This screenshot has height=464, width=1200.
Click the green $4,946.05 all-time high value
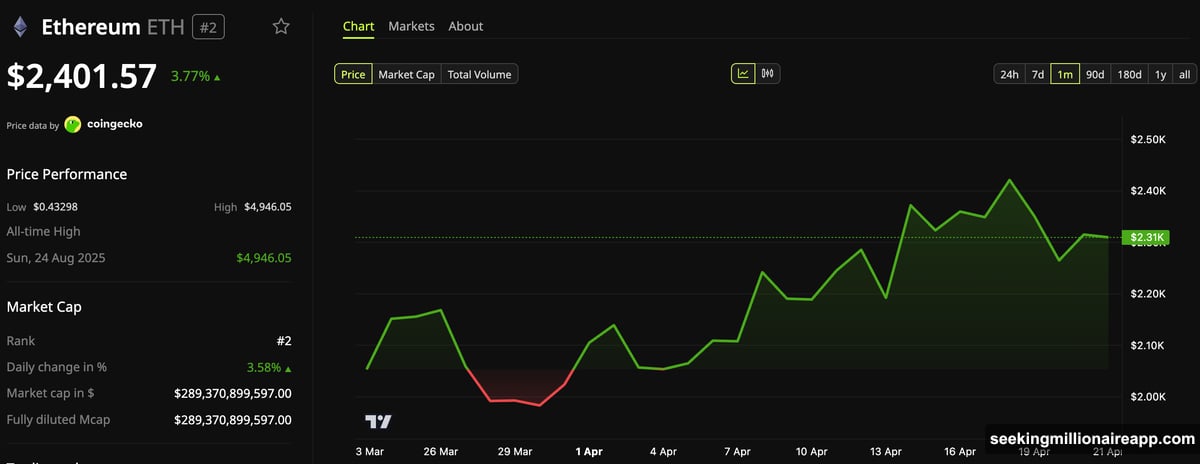[264, 258]
